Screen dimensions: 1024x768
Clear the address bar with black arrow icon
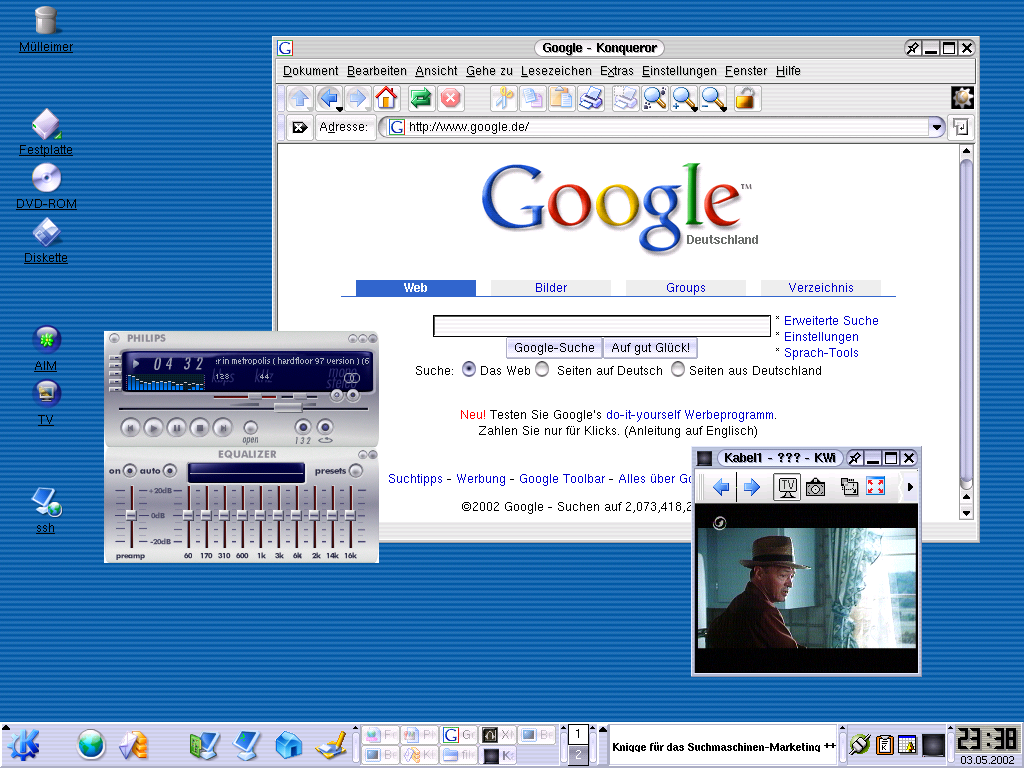click(299, 127)
